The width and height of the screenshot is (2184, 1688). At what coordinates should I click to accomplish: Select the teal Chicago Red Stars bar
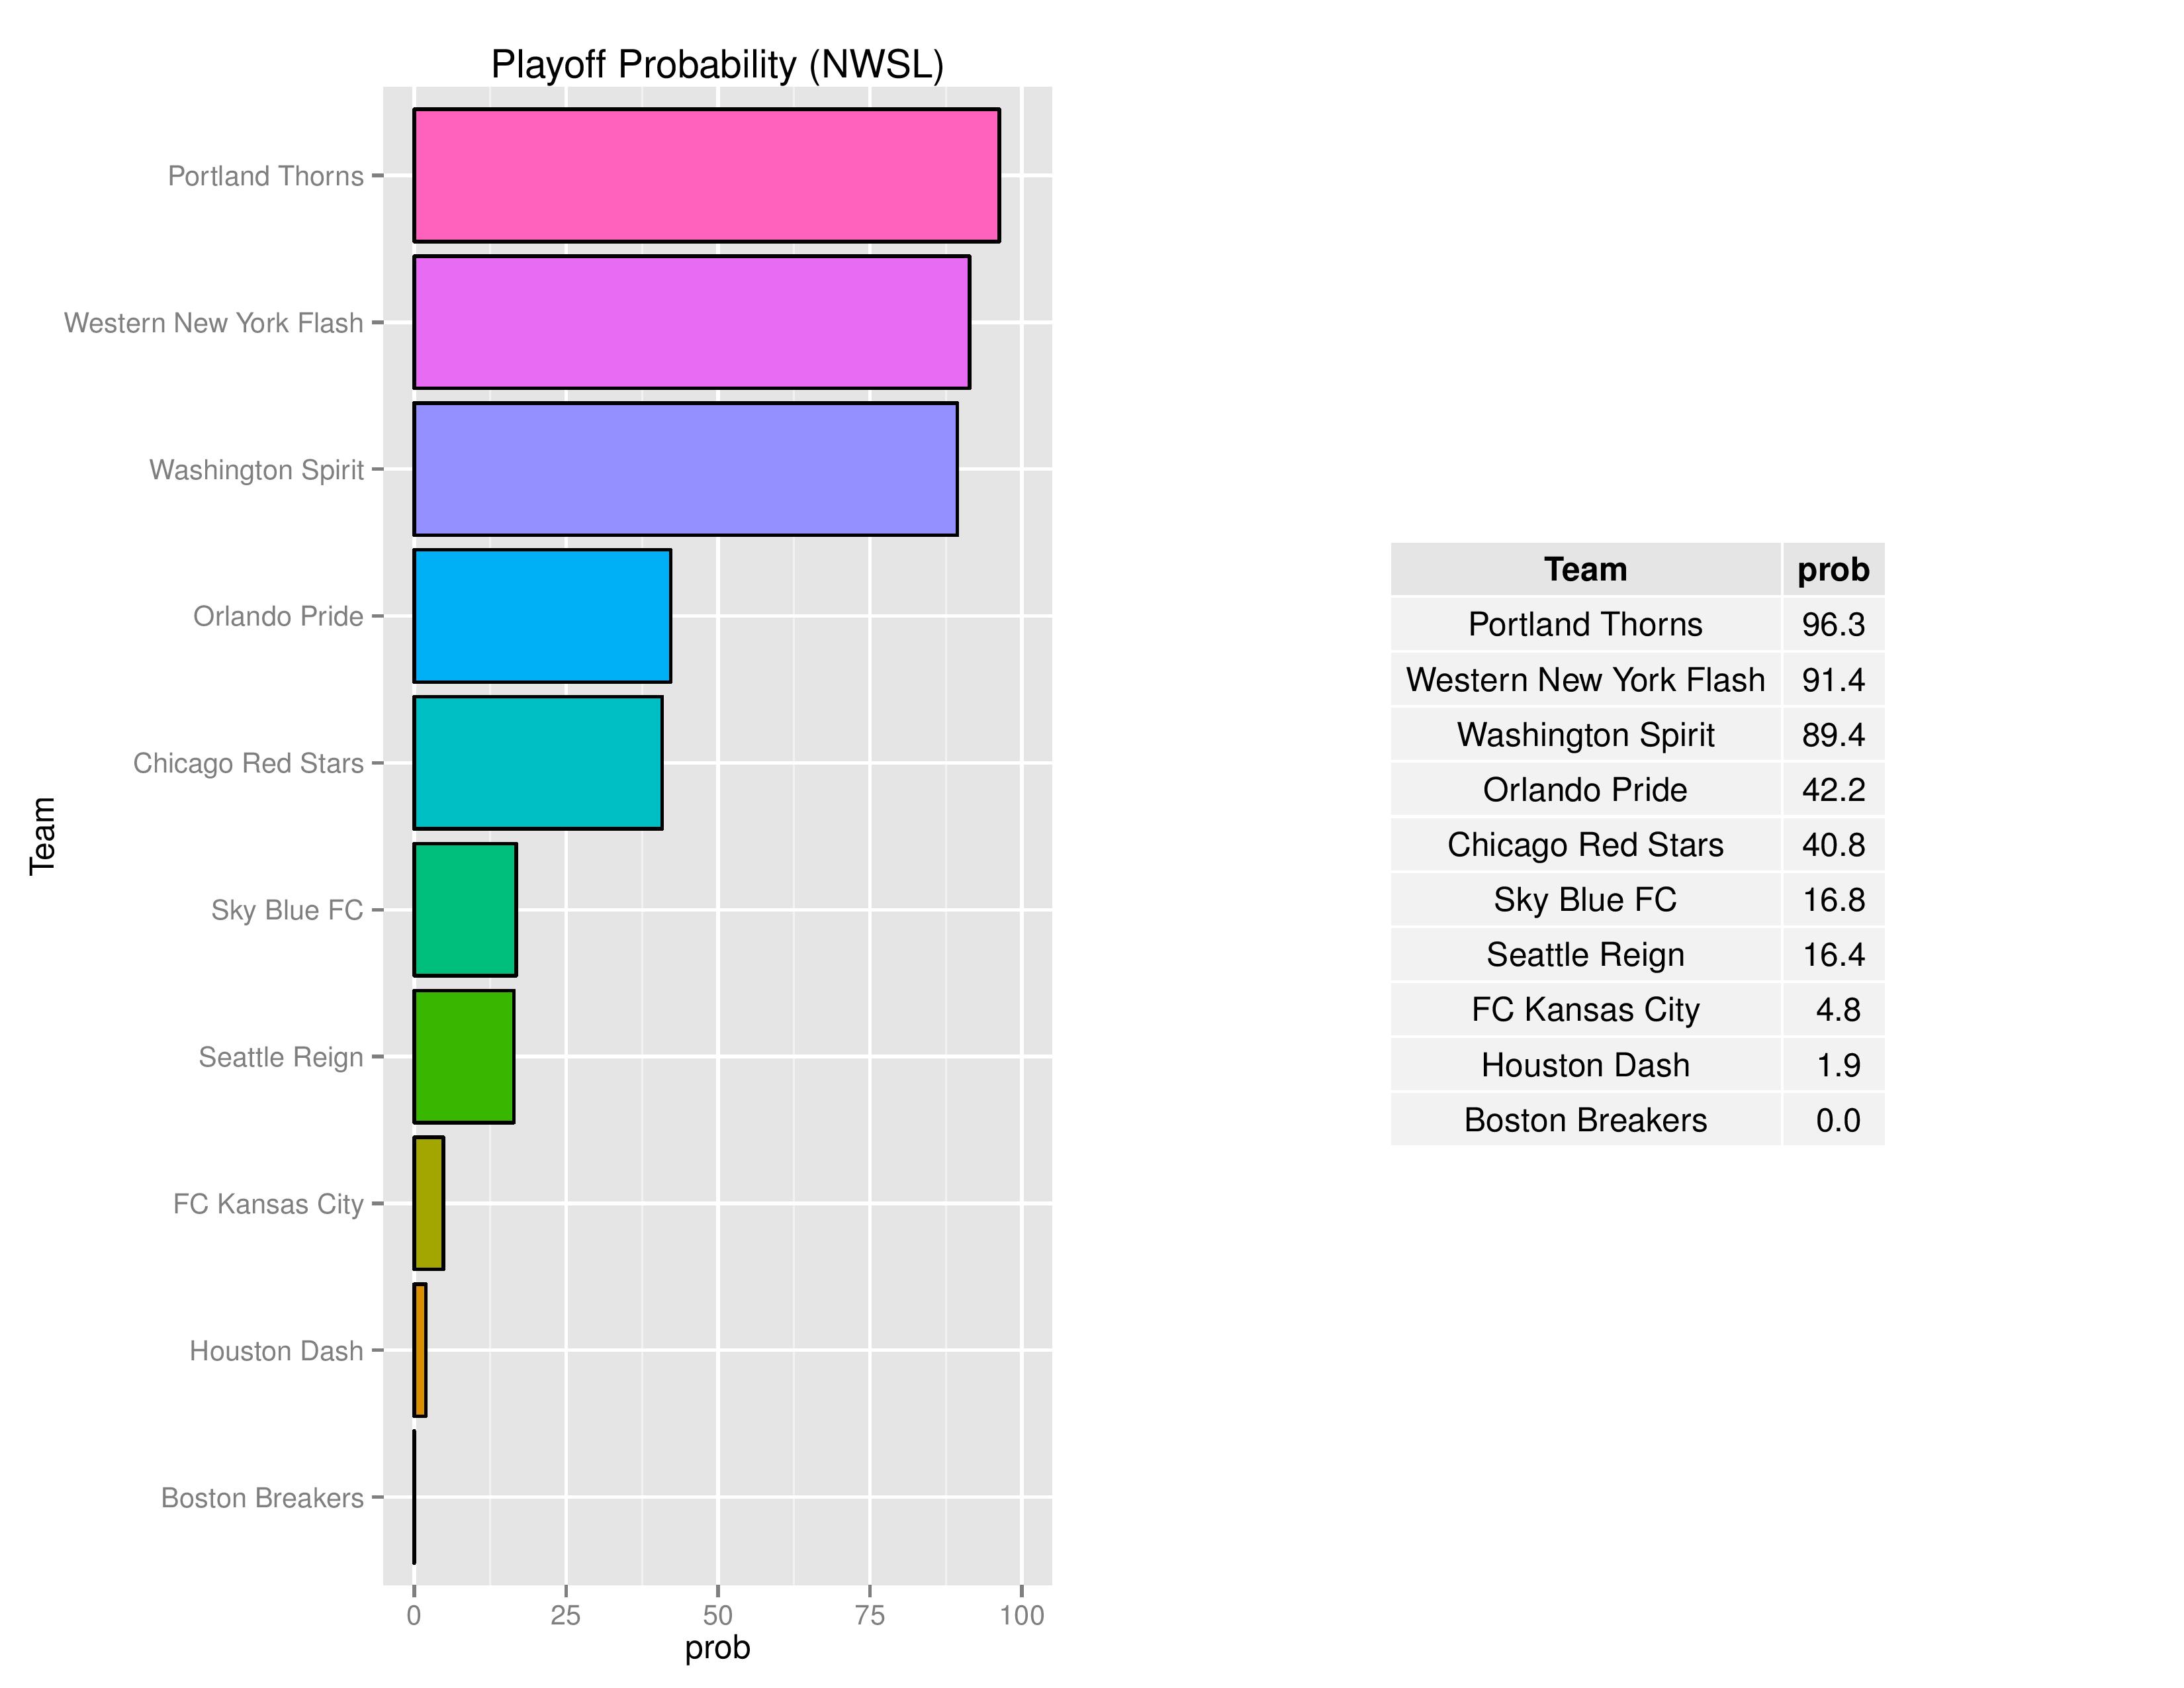(x=538, y=763)
